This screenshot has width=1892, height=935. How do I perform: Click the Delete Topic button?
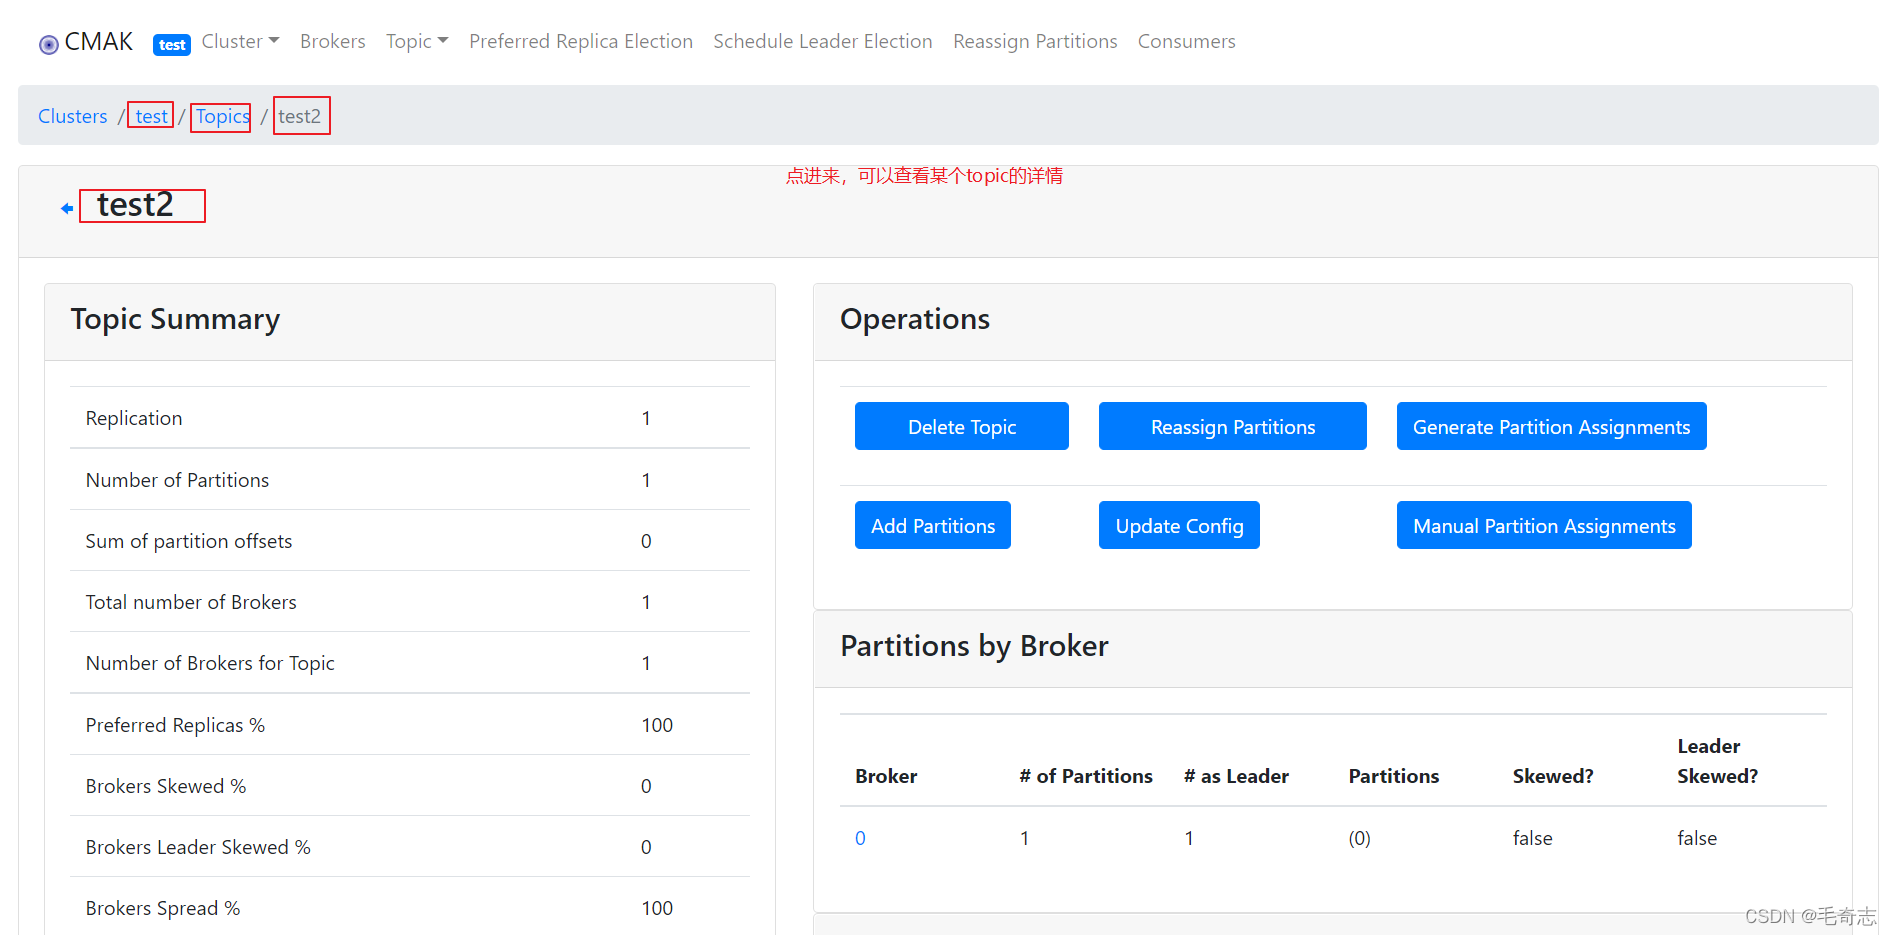962,426
